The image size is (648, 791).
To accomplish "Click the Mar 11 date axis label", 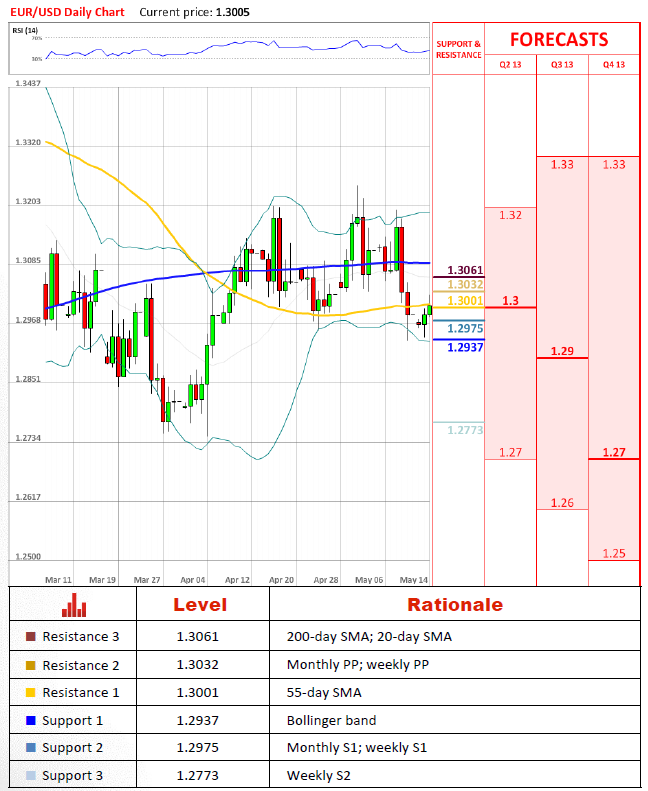I will click(58, 580).
